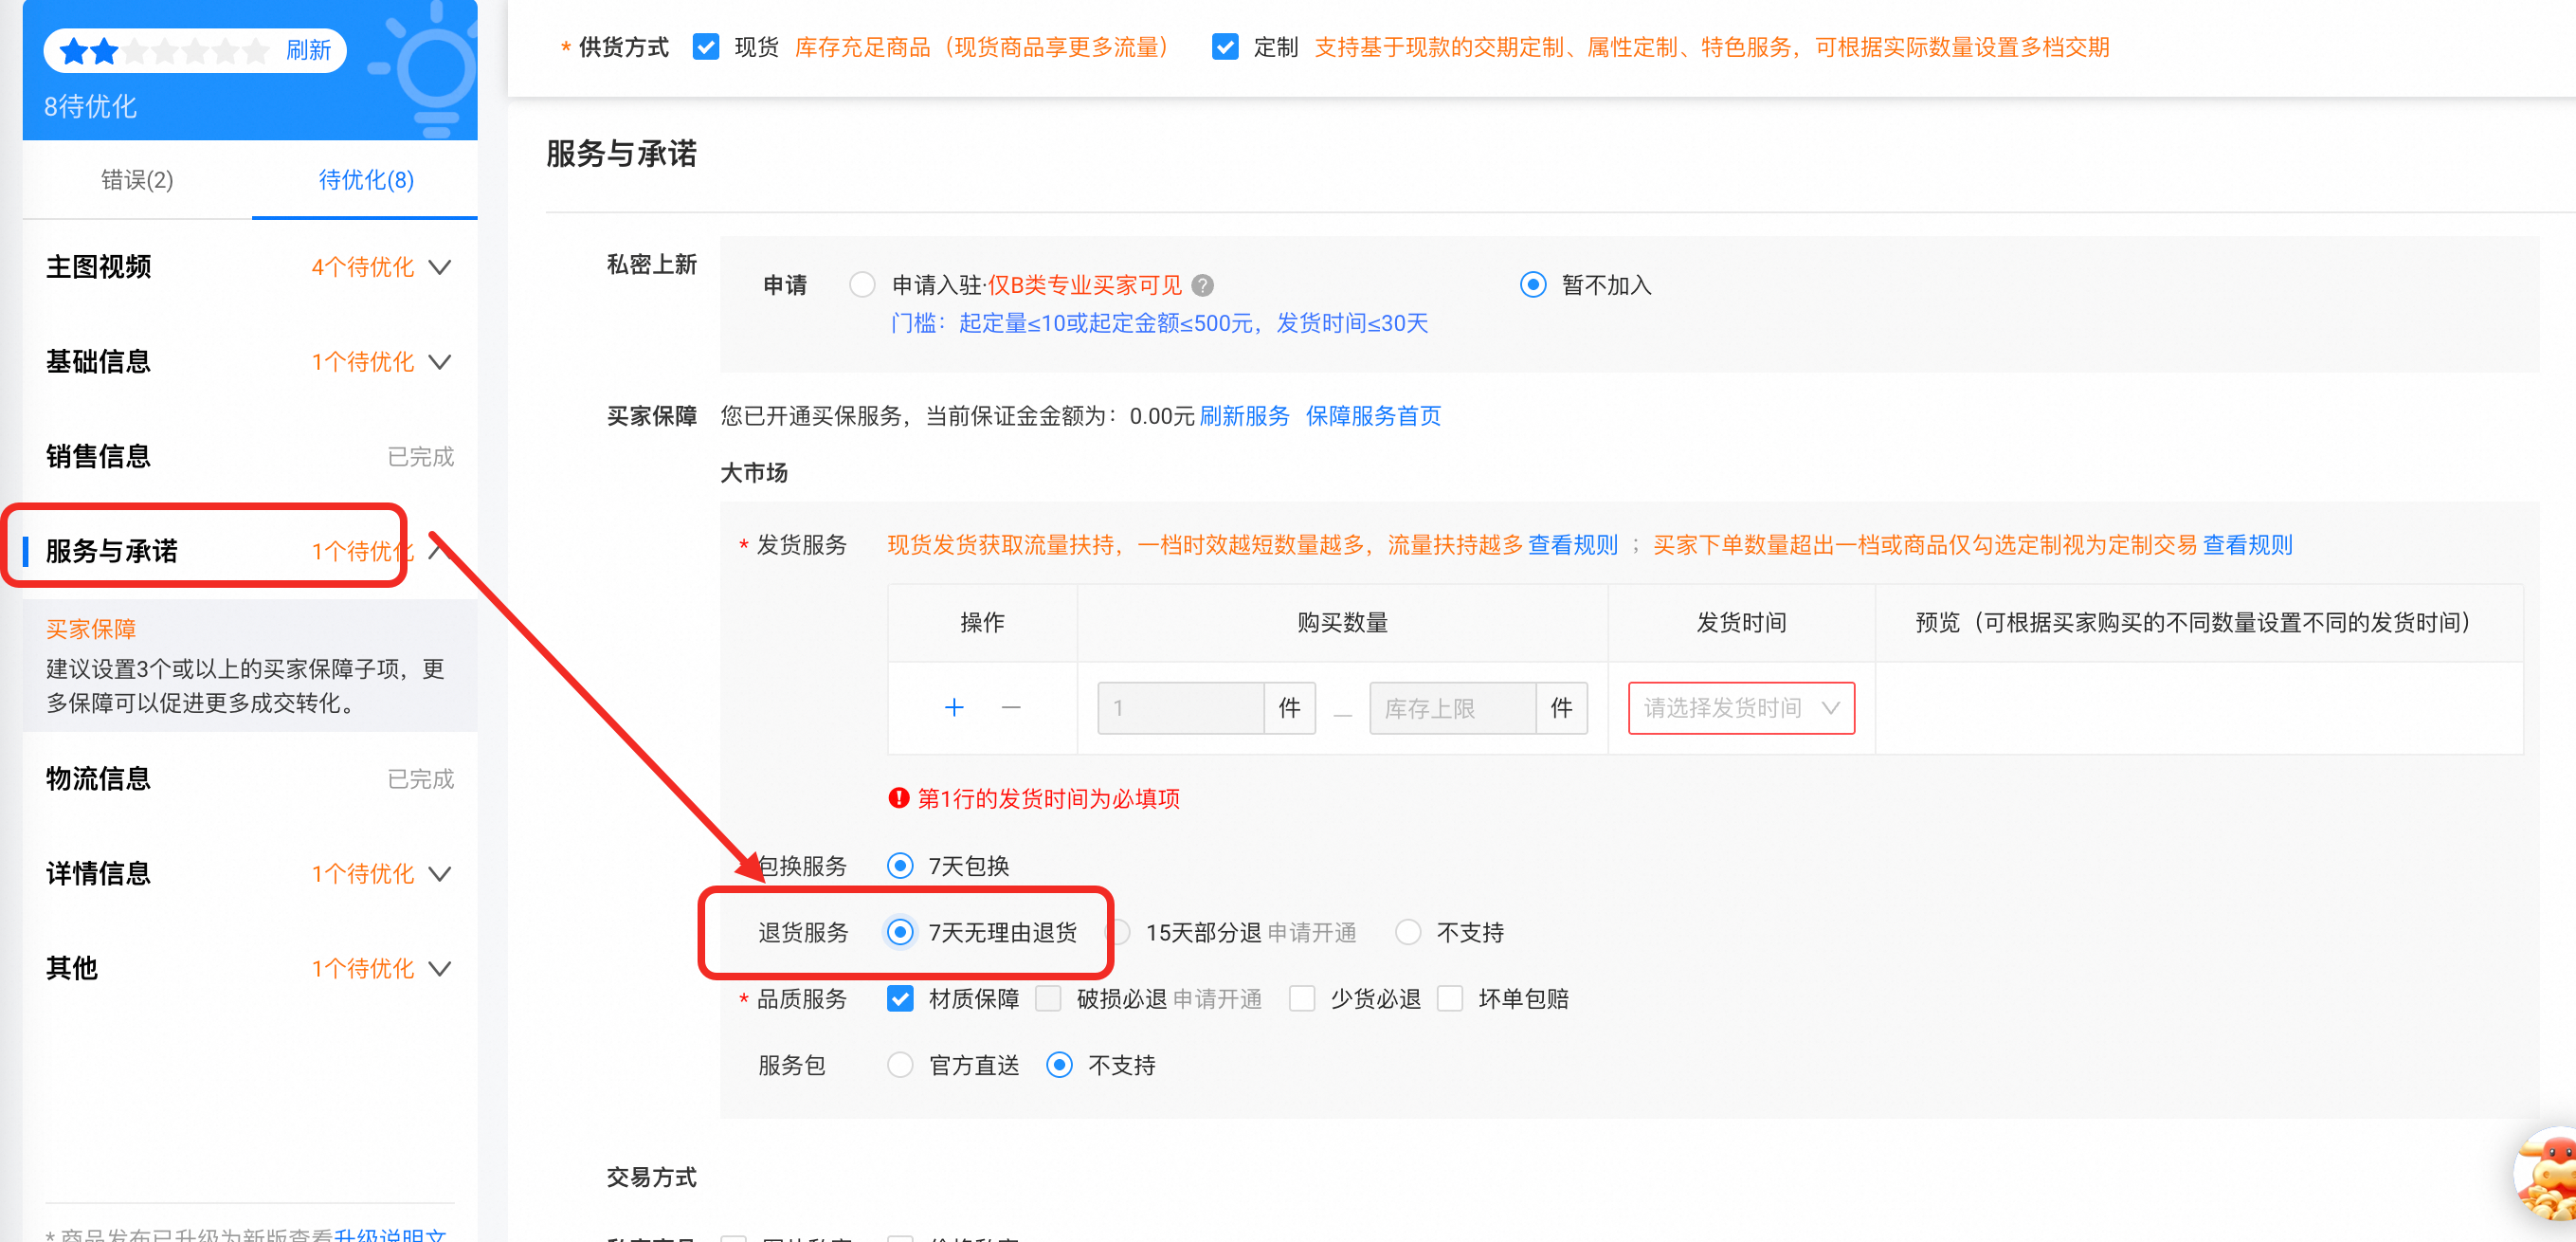The height and width of the screenshot is (1242, 2576).
Task: Click the star rating in the optimization banner
Action: click(164, 50)
